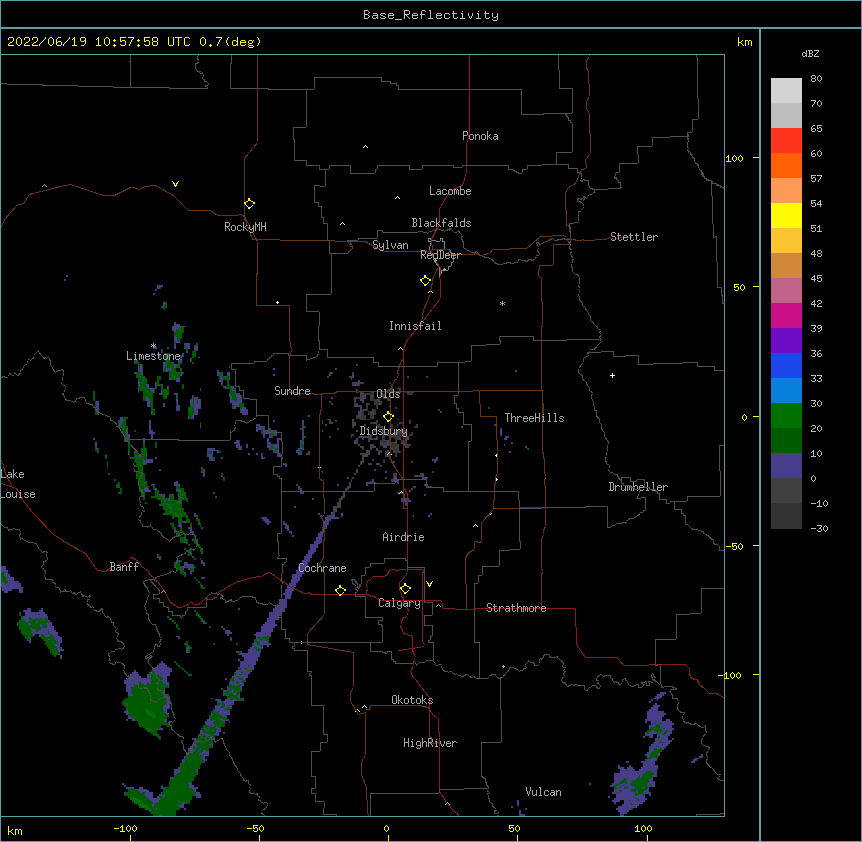
Task: Click the Limestone label
Action: [x=153, y=356]
